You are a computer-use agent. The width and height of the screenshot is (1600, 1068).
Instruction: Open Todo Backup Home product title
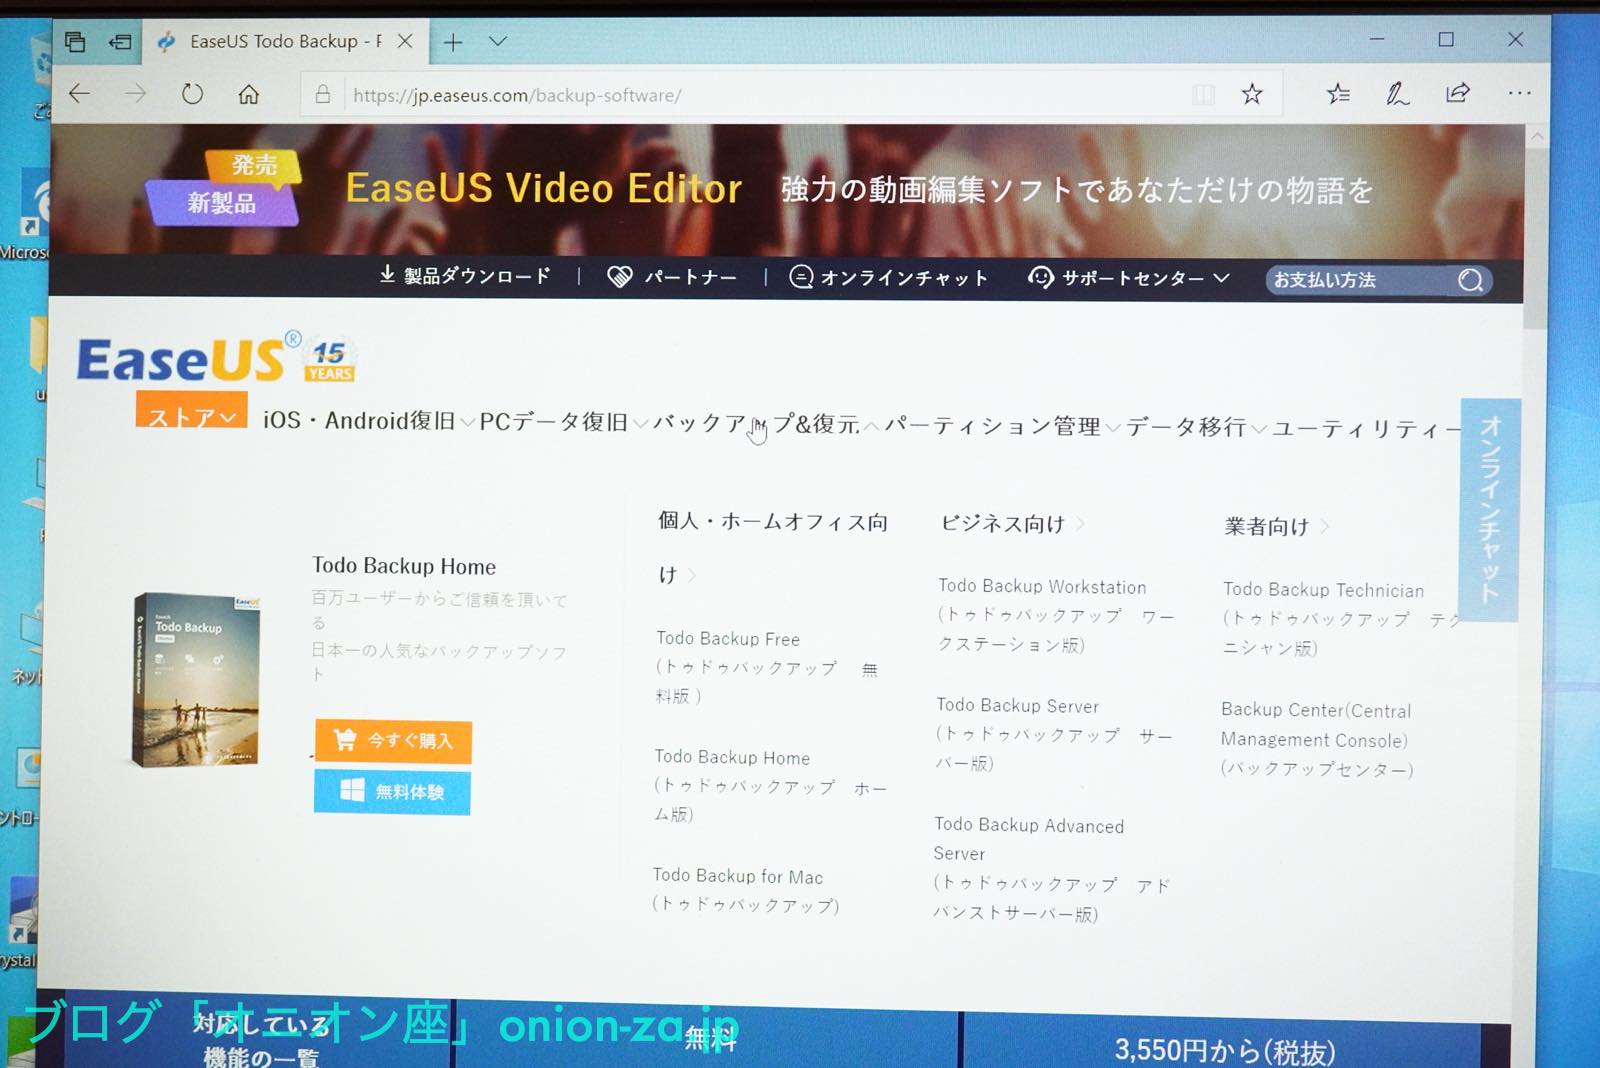pos(404,566)
